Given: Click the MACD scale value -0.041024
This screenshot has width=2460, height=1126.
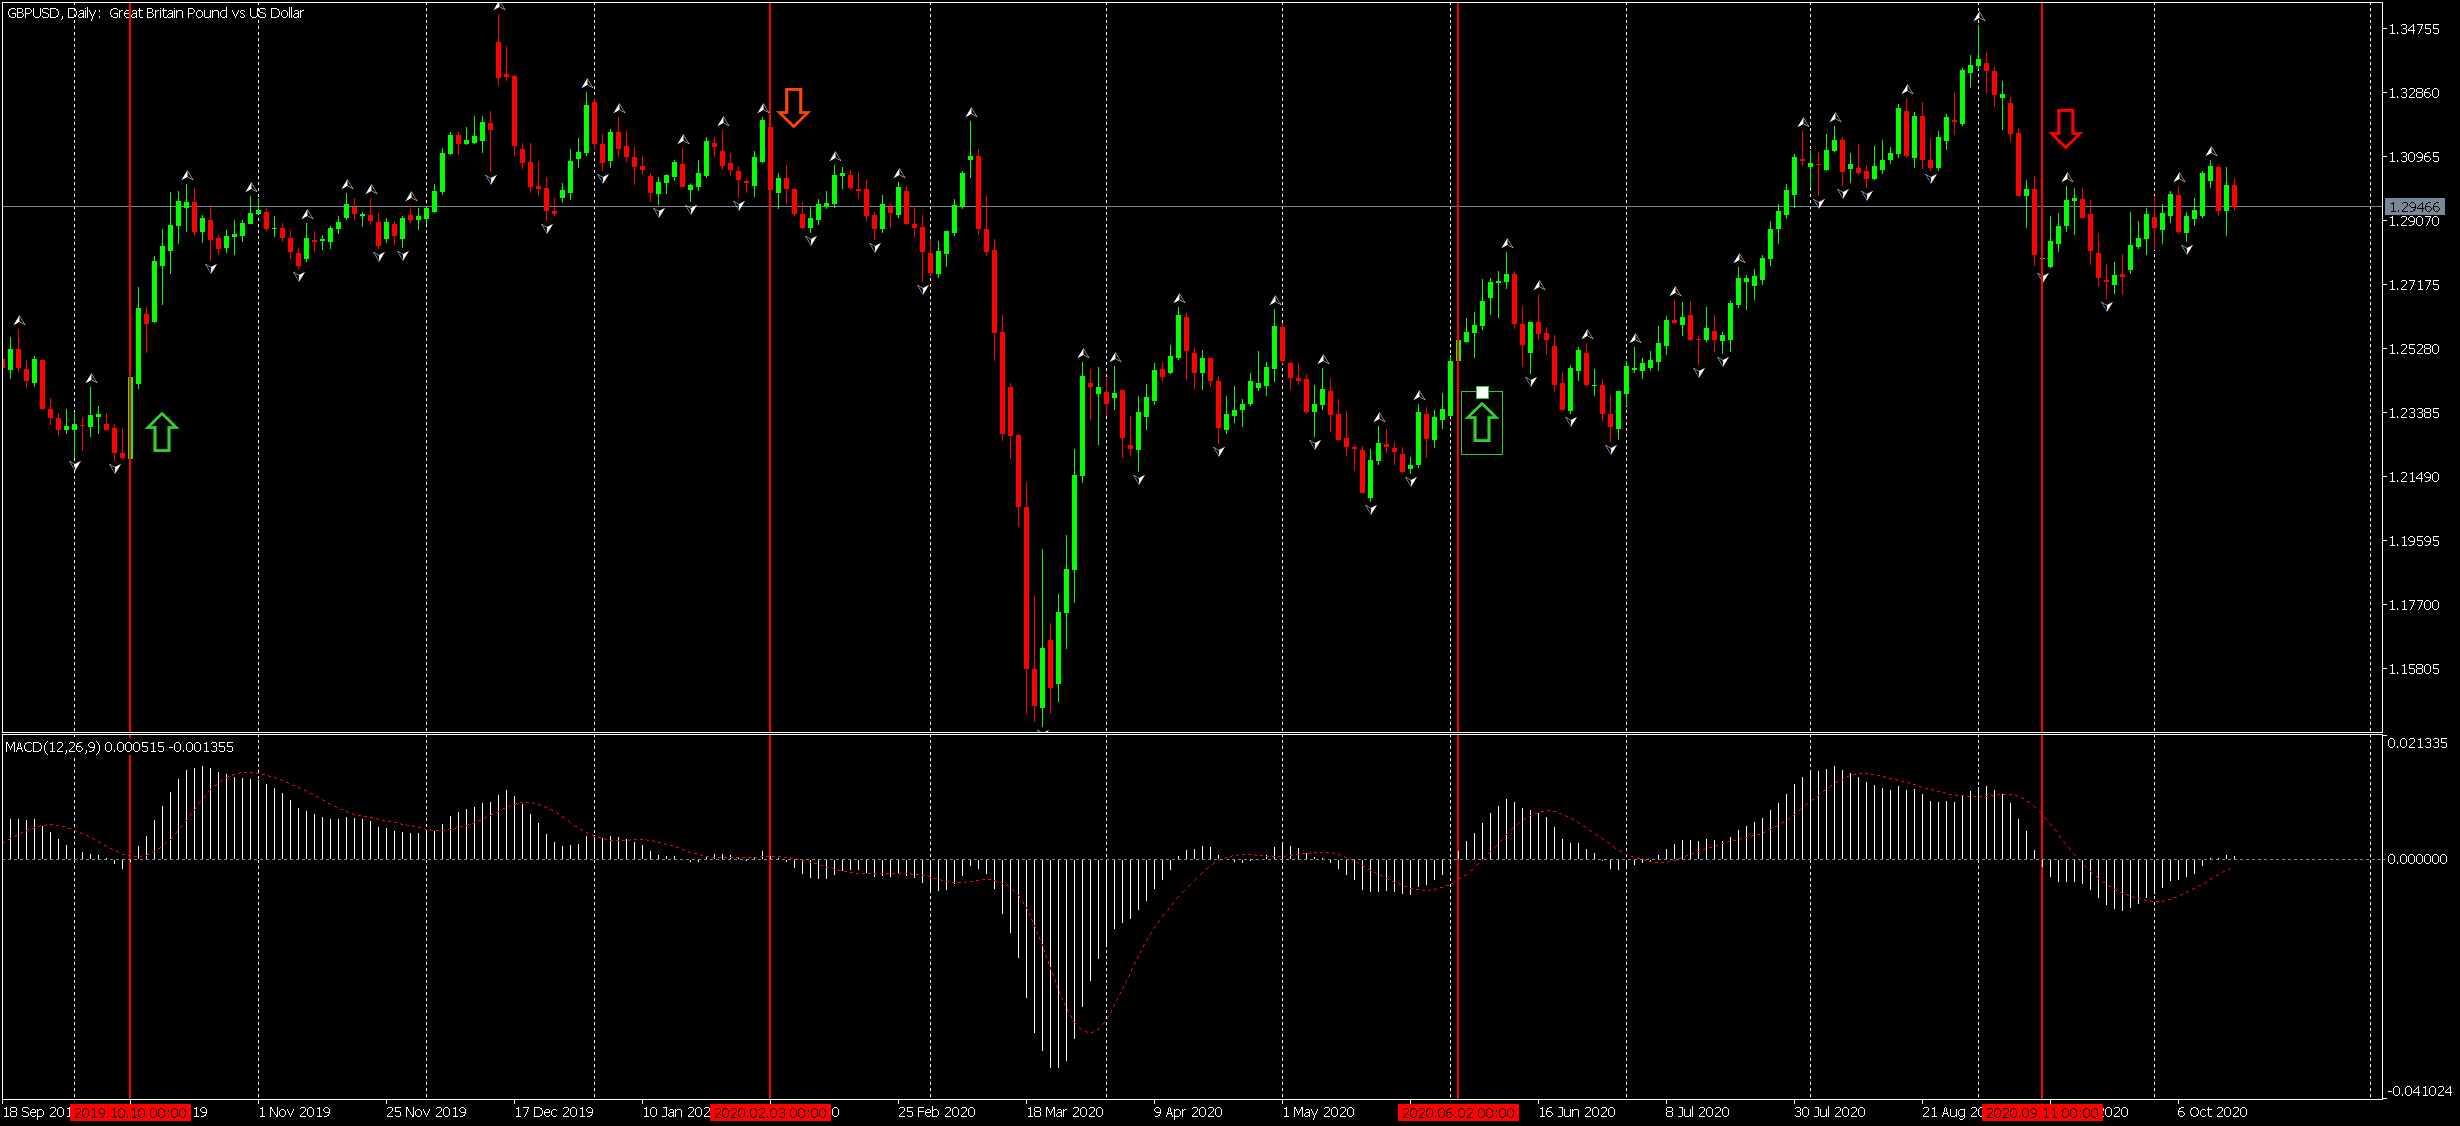Looking at the screenshot, I should point(2420,1091).
